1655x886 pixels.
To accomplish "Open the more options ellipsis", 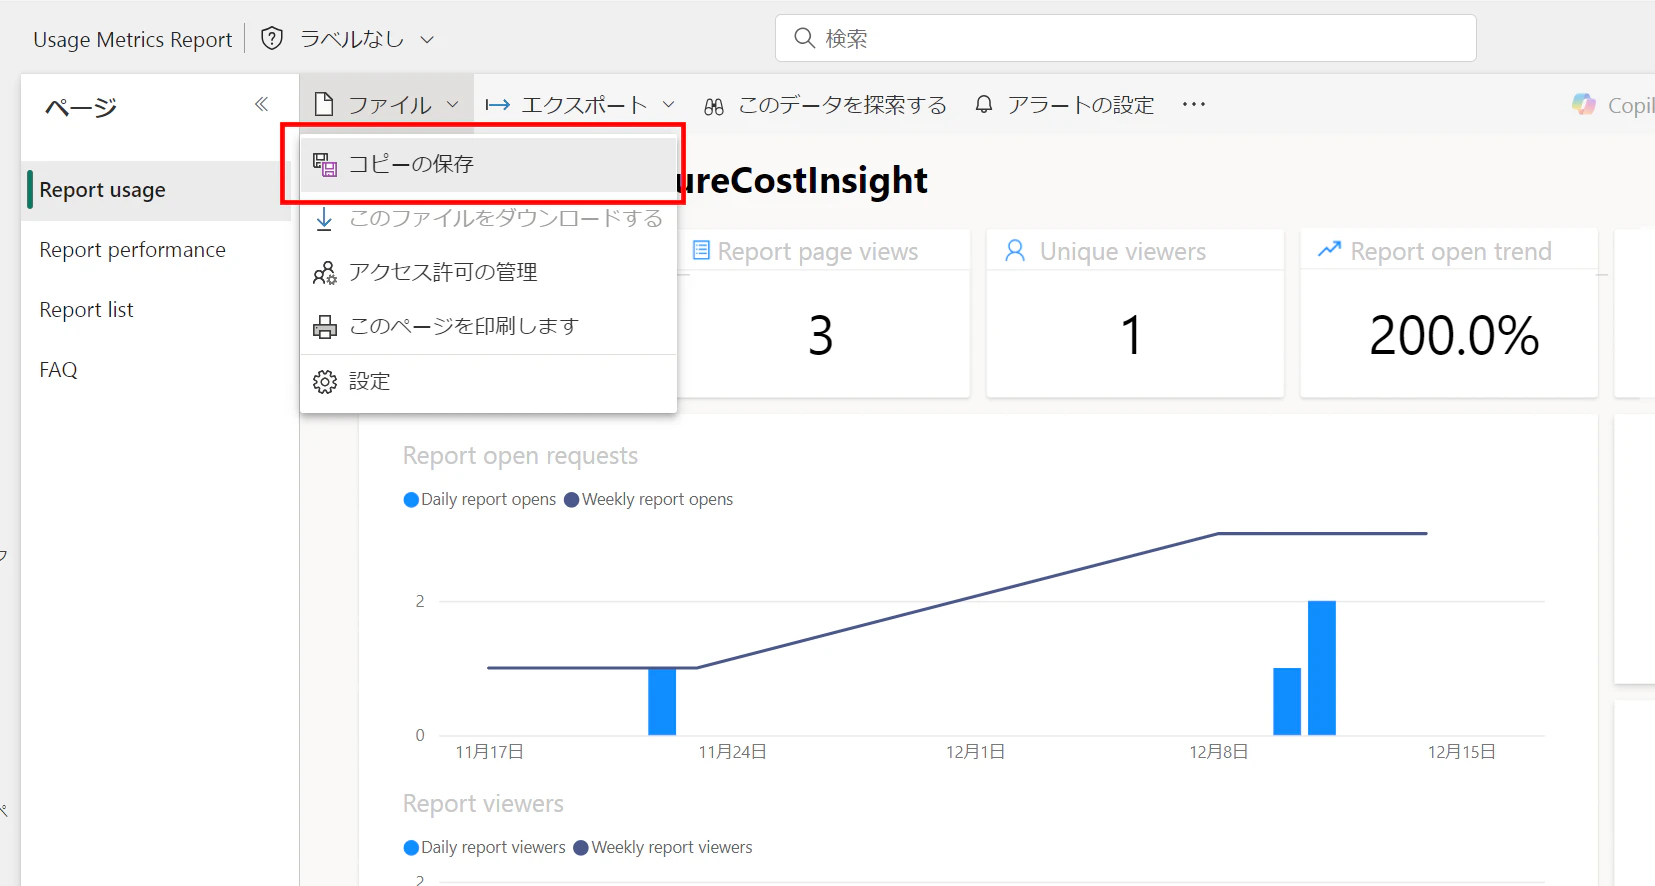I will pyautogui.click(x=1193, y=104).
